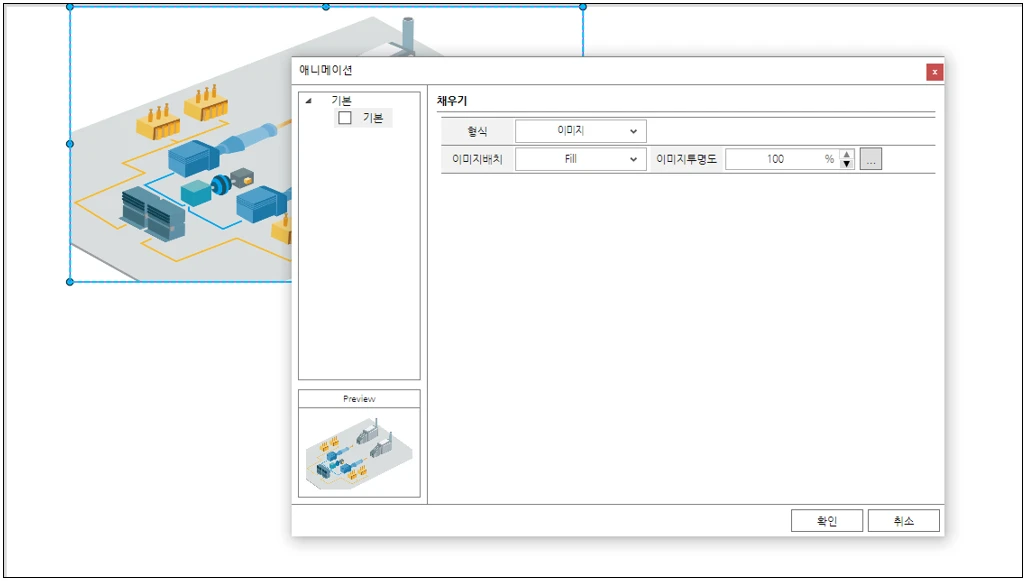This screenshot has height=581, width=1026.
Task: Cancel with the 취소 button
Action: tap(904, 521)
